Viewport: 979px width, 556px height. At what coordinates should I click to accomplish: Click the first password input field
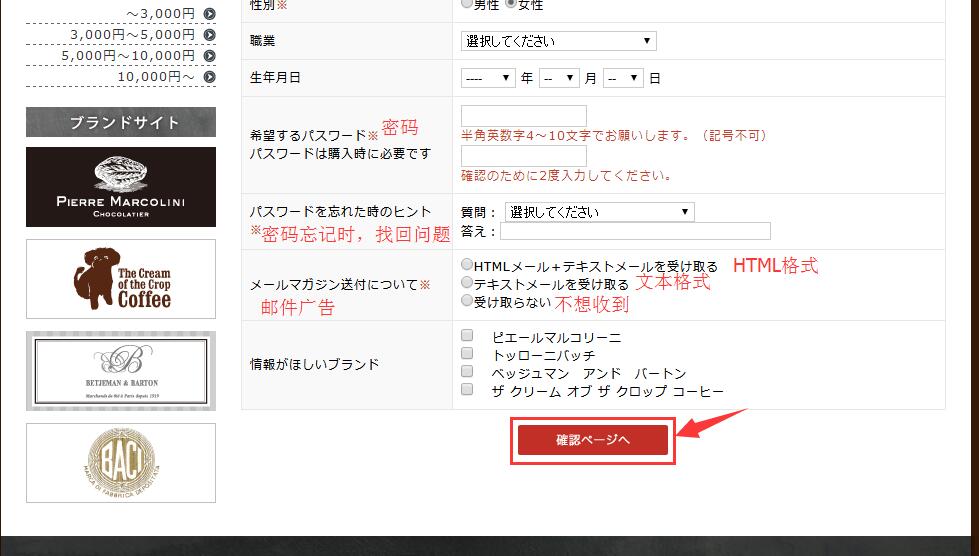(x=523, y=115)
